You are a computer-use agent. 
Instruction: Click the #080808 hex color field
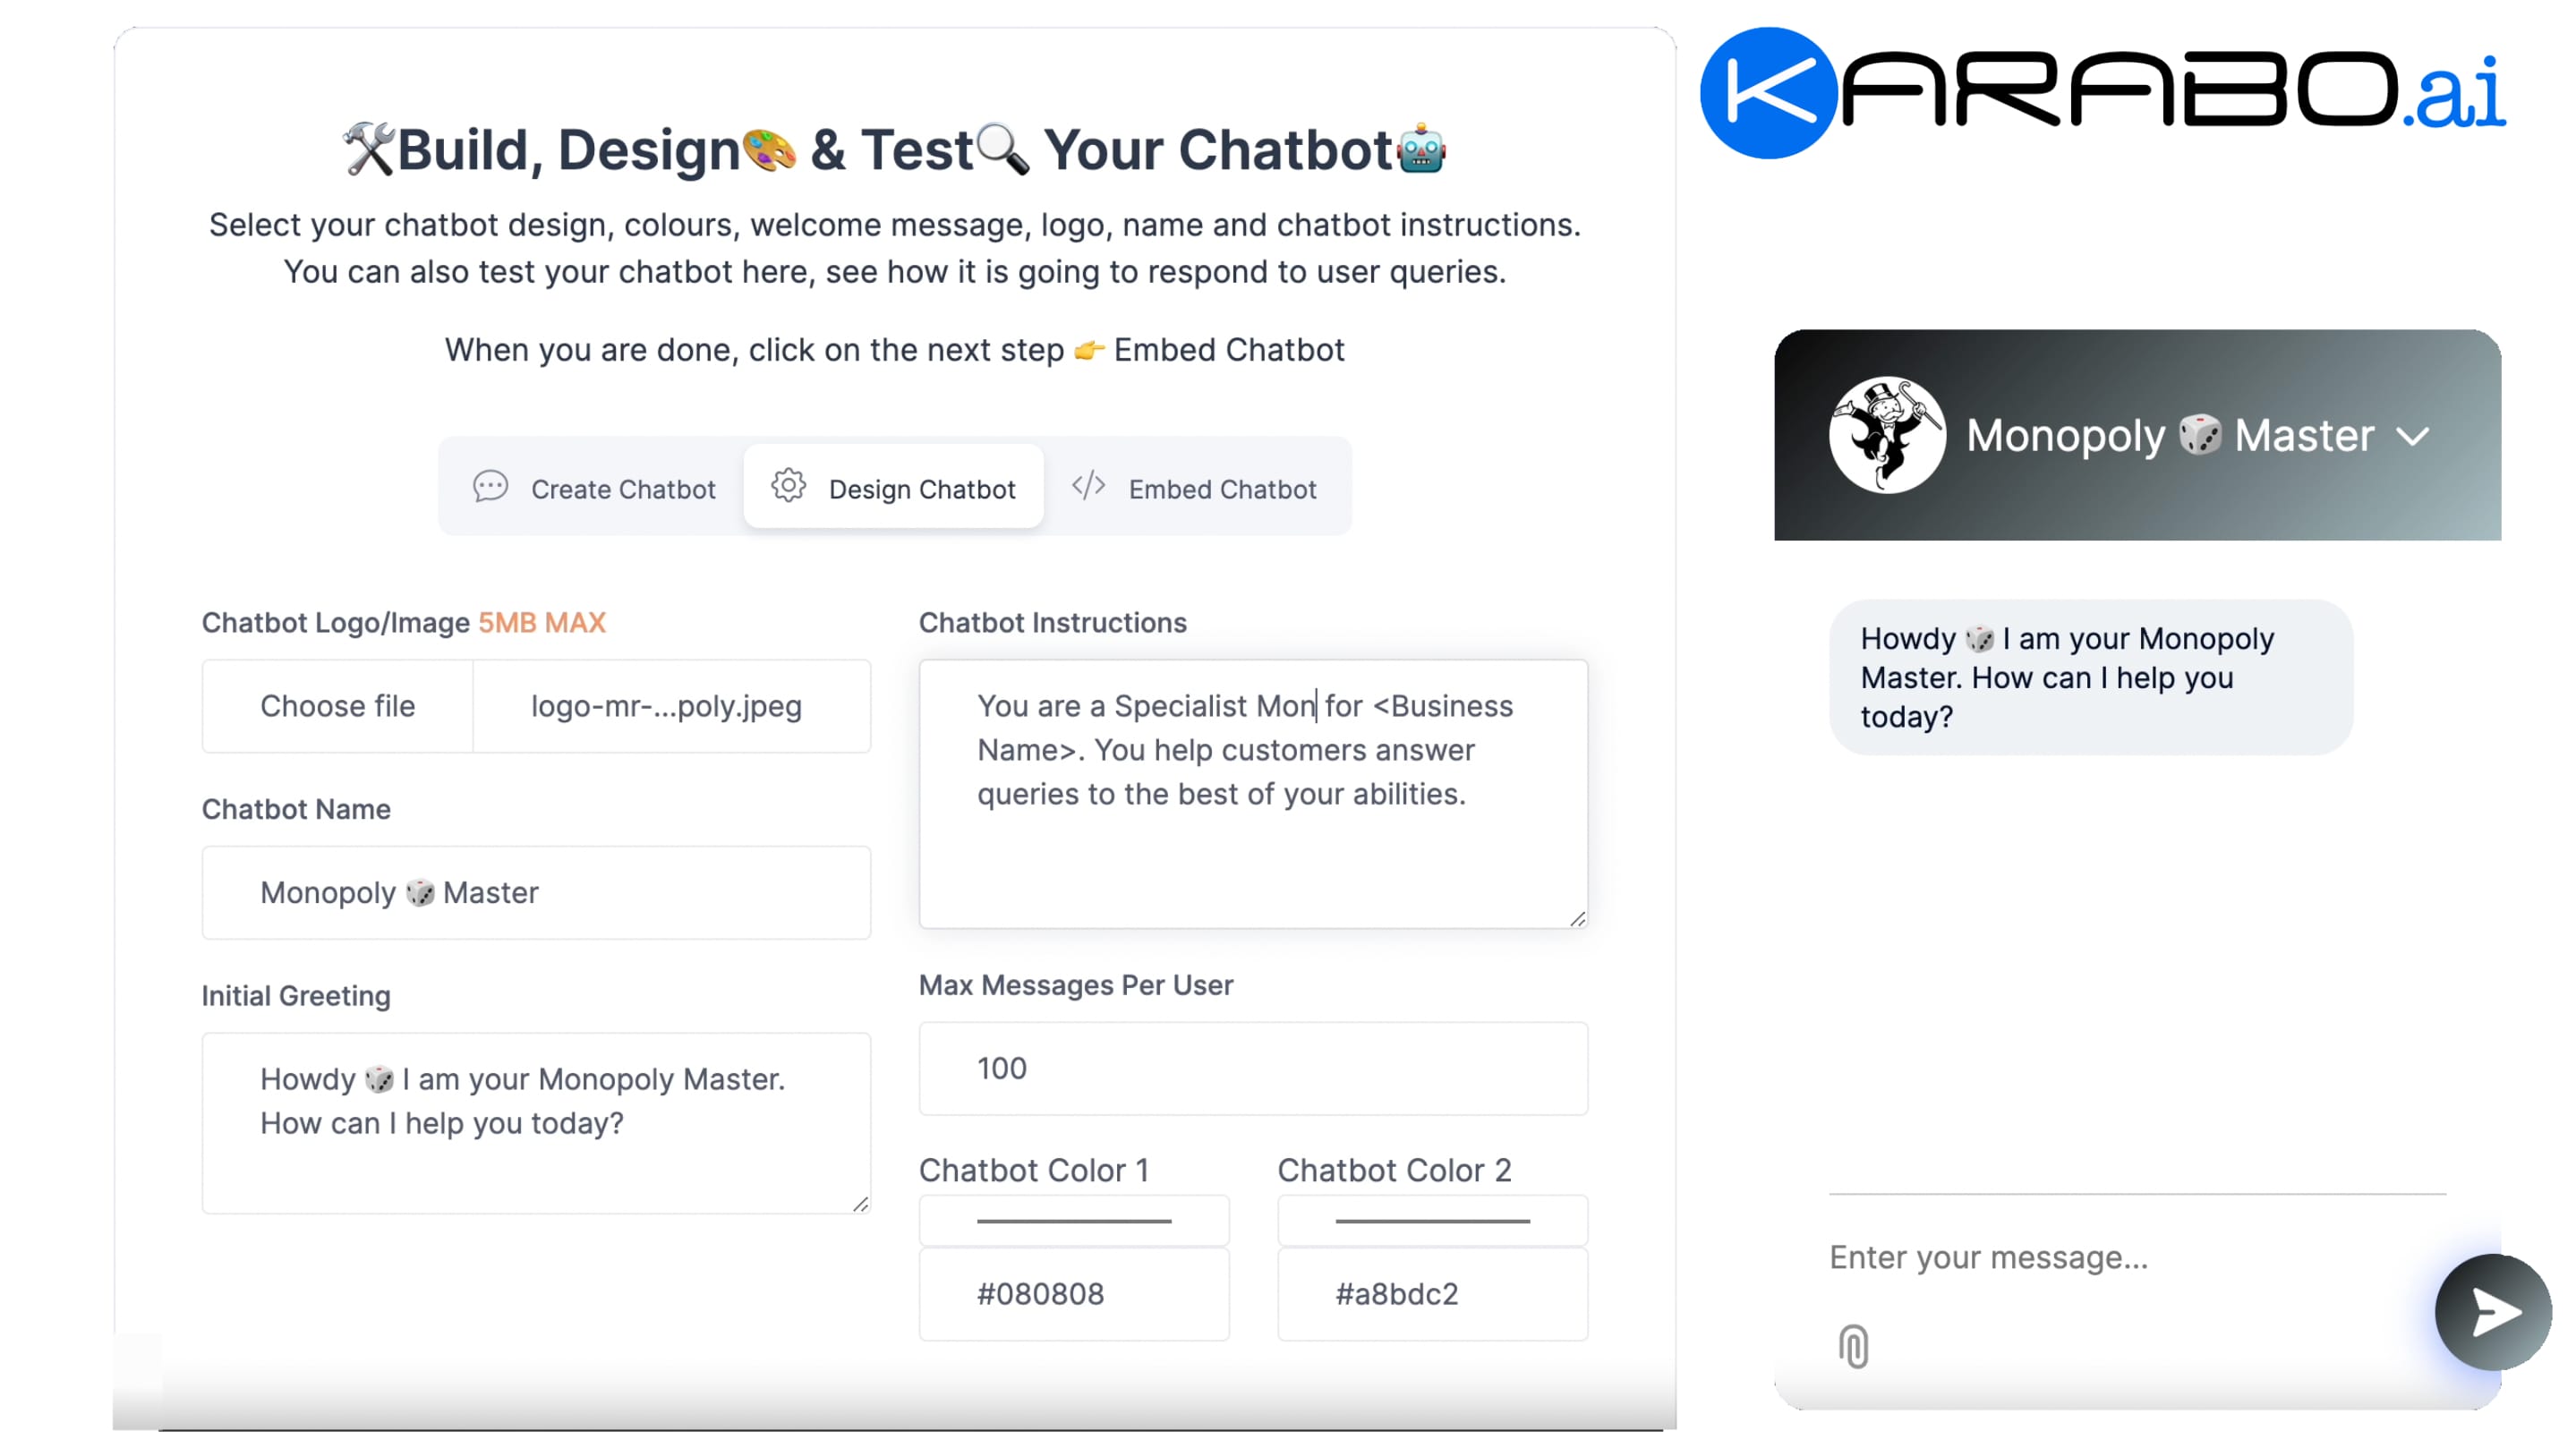[1074, 1293]
